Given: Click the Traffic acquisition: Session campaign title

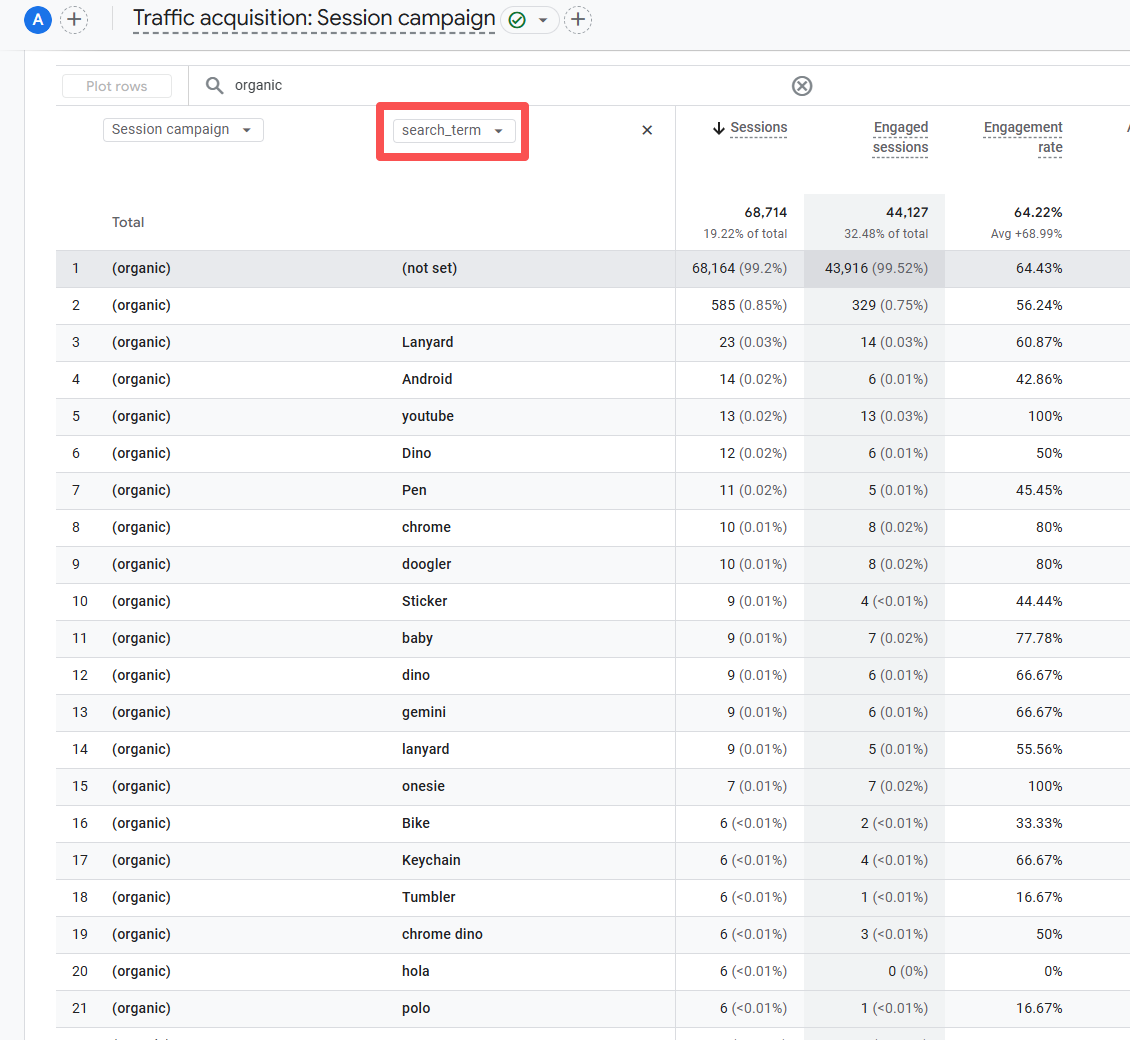Looking at the screenshot, I should point(314,19).
